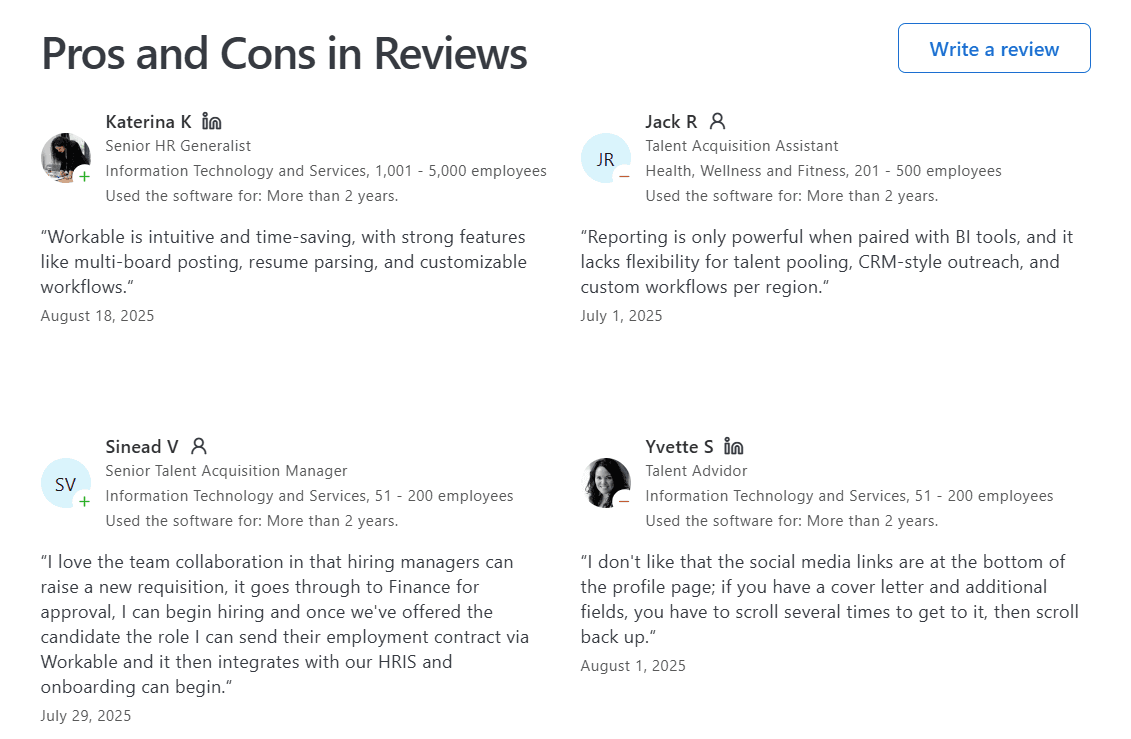The height and width of the screenshot is (739, 1131).
Task: Click Katerina's review about multi-board posting
Action: pos(284,262)
